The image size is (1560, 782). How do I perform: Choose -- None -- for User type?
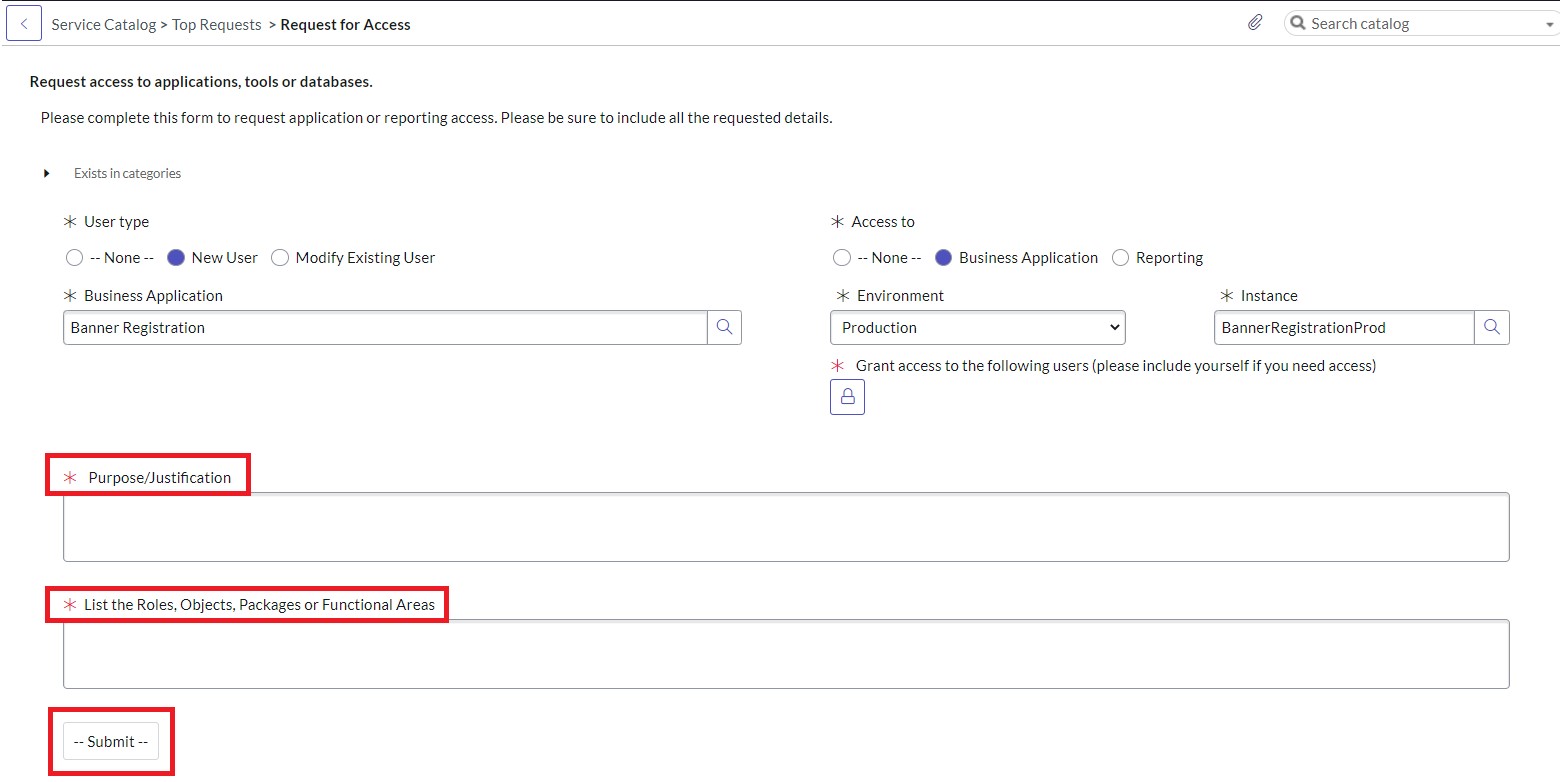[74, 257]
